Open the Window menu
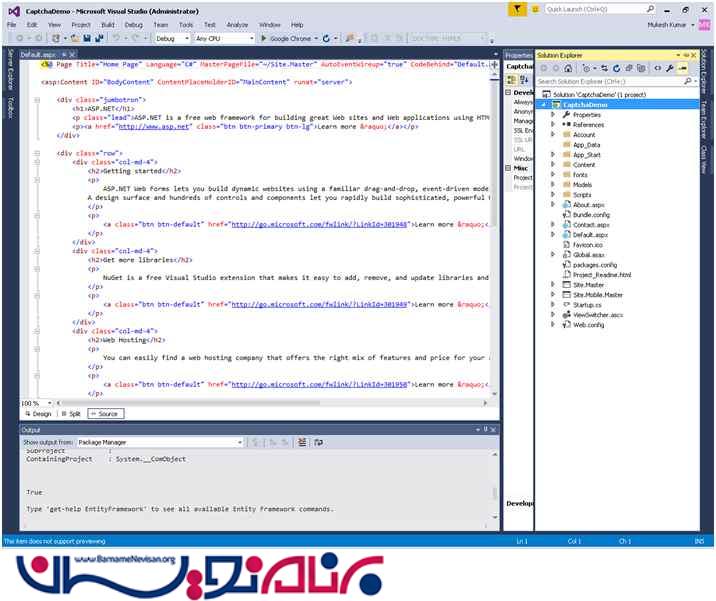 coord(269,25)
